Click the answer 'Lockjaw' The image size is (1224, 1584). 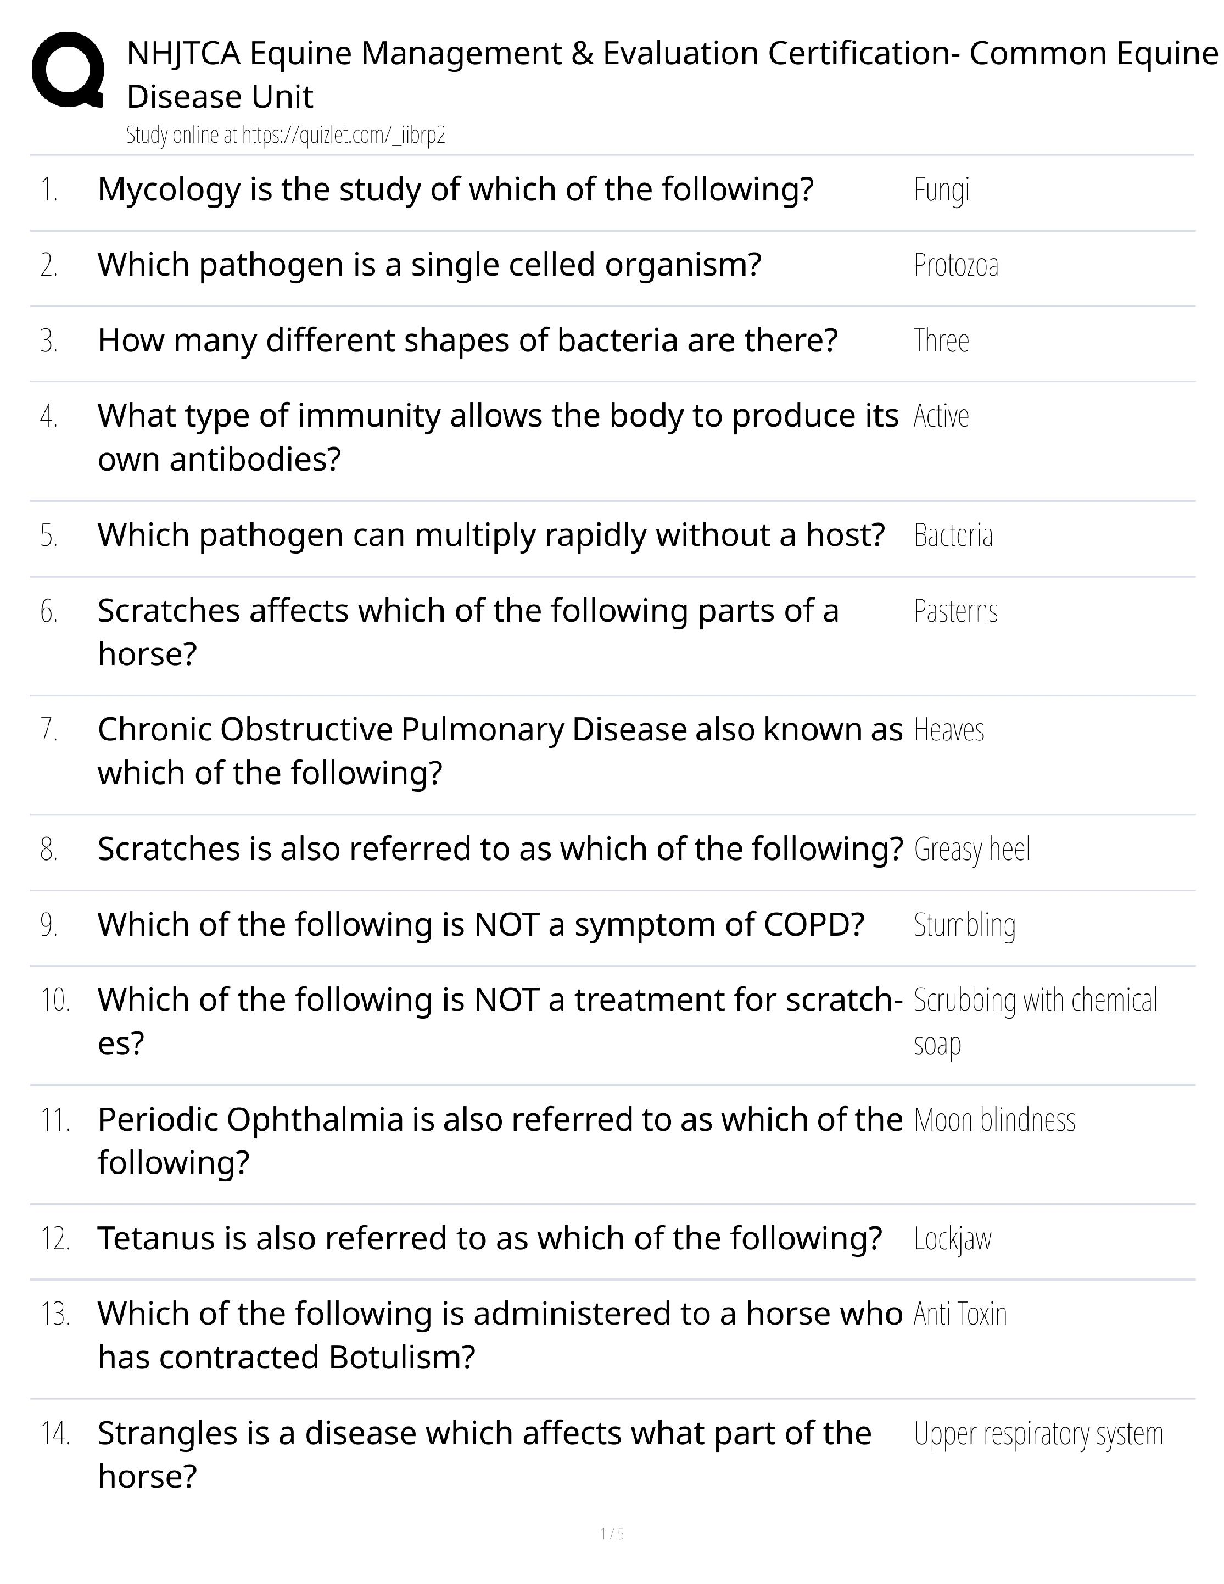tap(952, 1240)
